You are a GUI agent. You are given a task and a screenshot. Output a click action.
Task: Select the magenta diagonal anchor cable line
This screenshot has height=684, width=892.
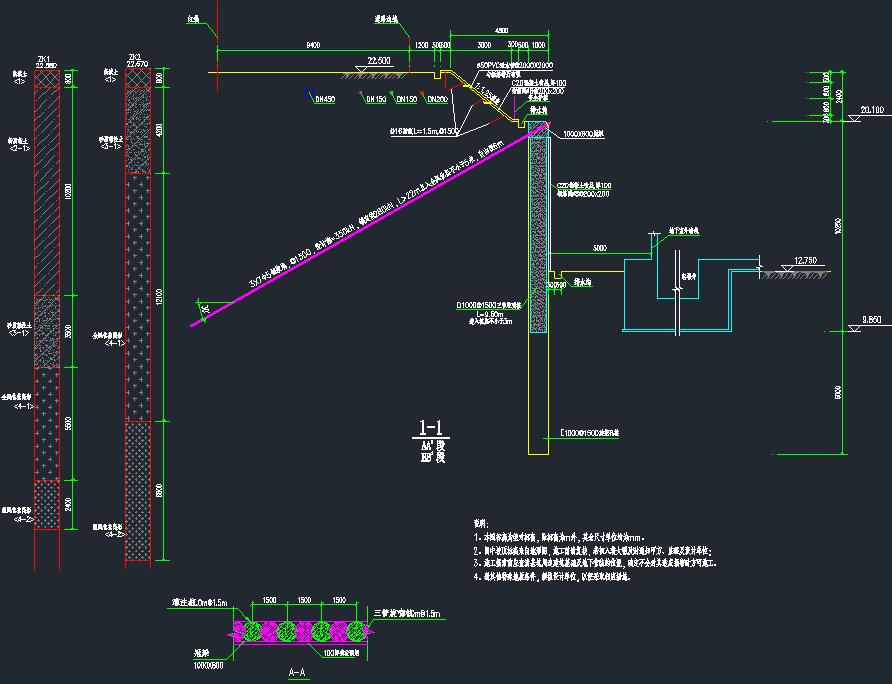360,229
